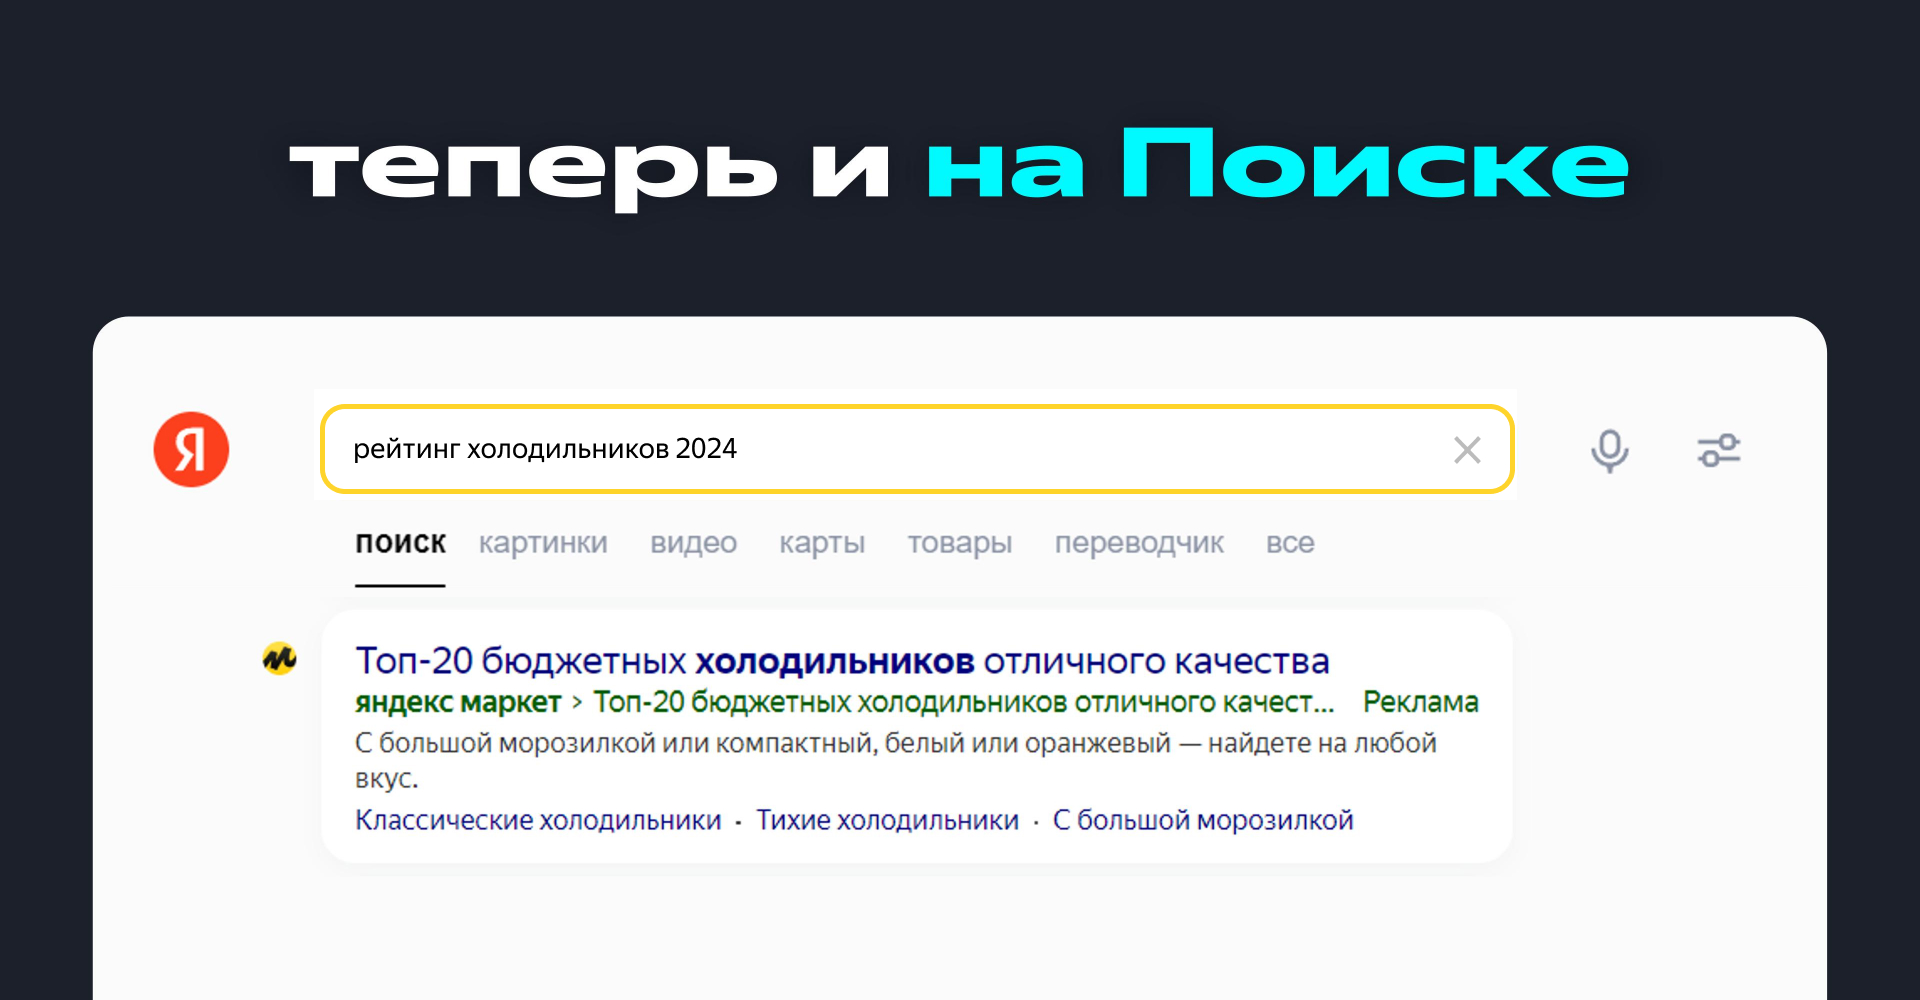Open search settings sliders icon
The height and width of the screenshot is (1000, 1920).
coord(1719,451)
